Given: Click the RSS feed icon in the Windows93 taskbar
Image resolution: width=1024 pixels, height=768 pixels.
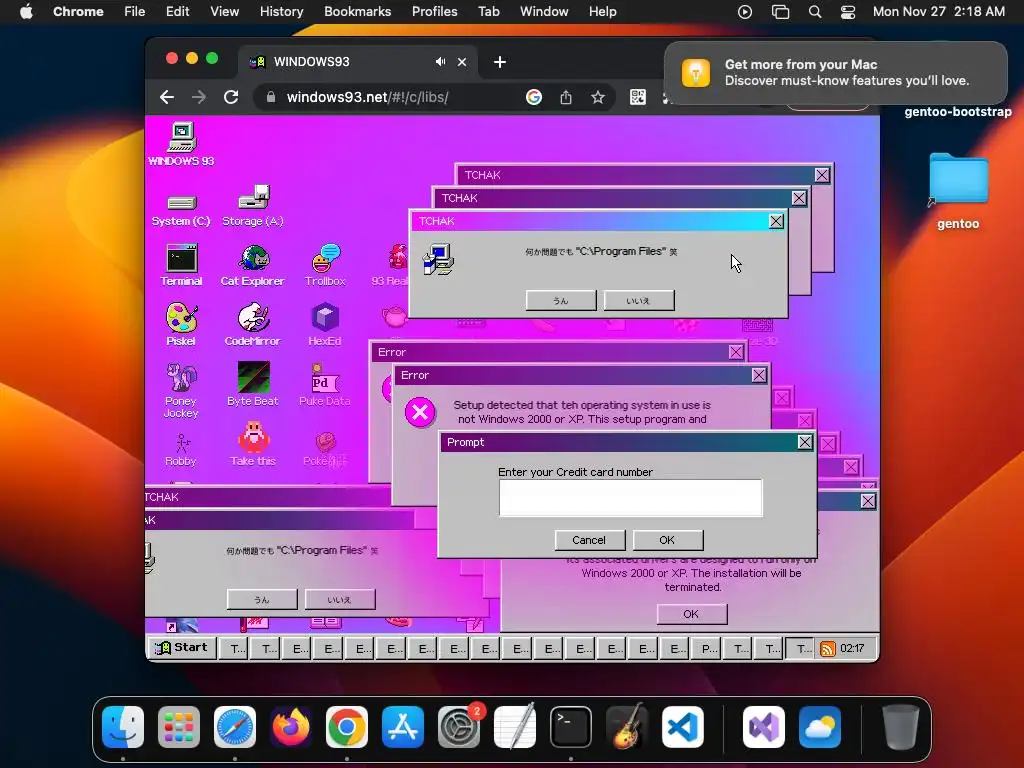Looking at the screenshot, I should (827, 648).
